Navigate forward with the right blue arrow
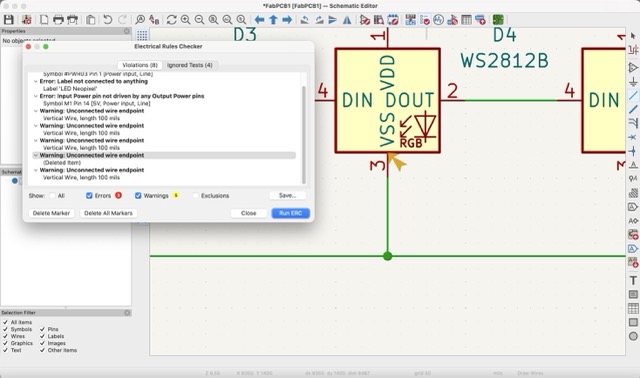This screenshot has height=378, width=640. point(287,20)
